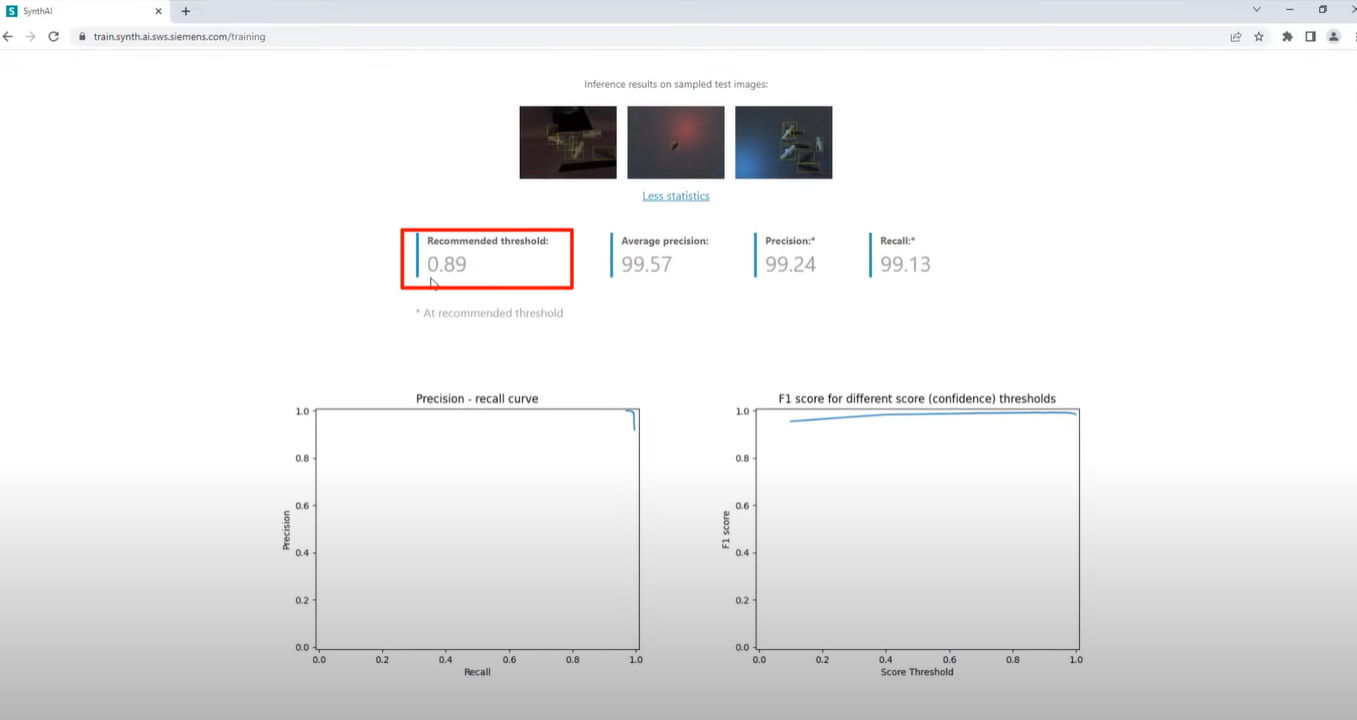Select the highlighted Recommended threshold card

(486, 258)
